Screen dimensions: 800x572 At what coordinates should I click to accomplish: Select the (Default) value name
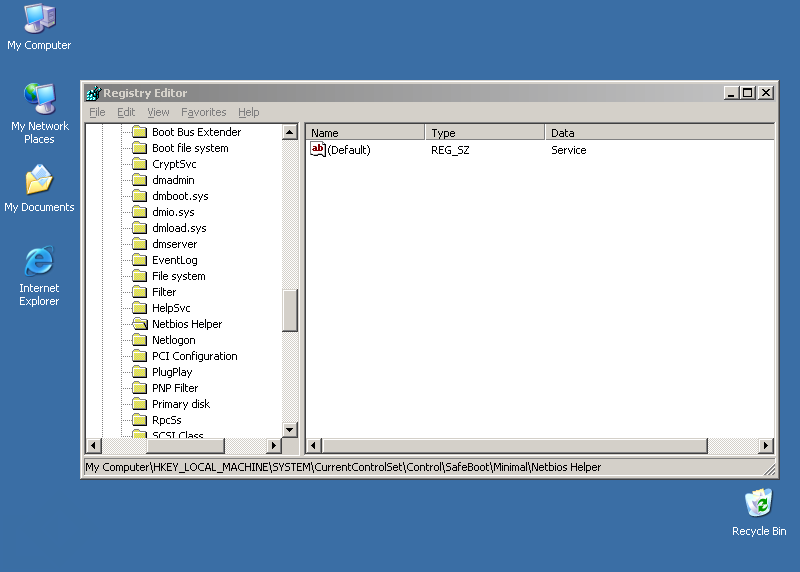(x=349, y=150)
